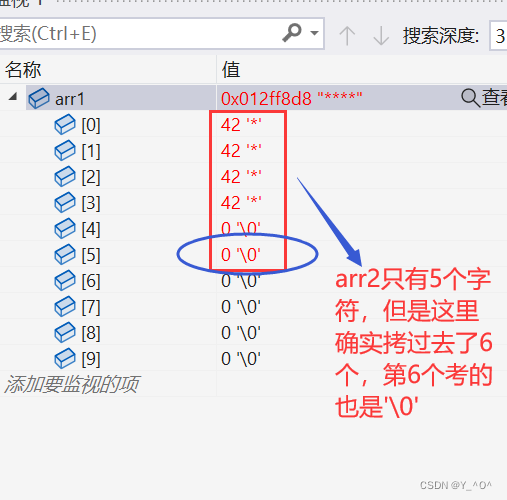Open the search options dropdown arrow
This screenshot has width=507, height=500.
(314, 33)
